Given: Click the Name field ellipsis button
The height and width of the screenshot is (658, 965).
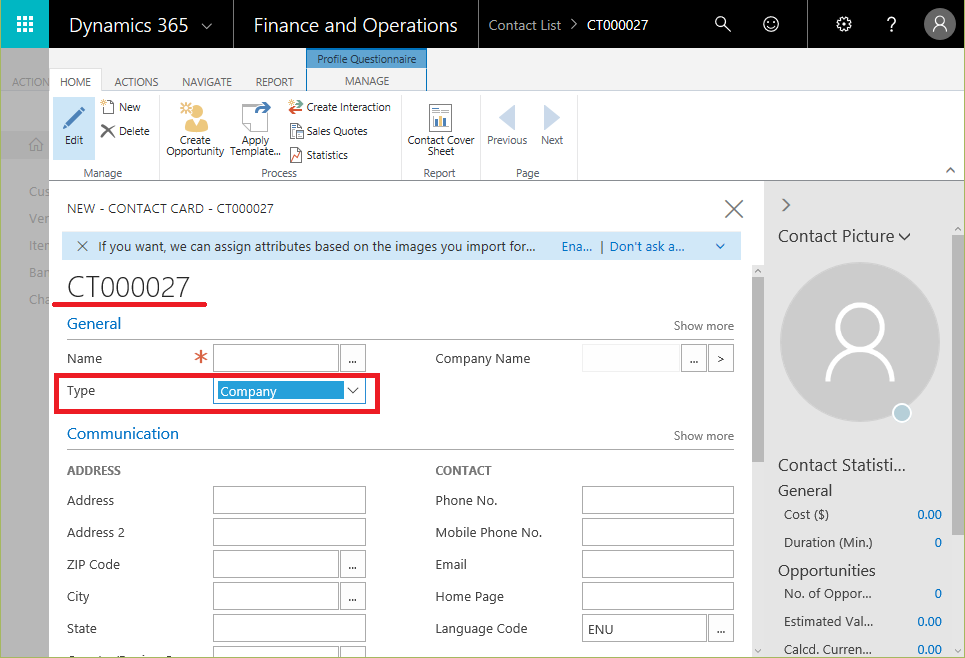Looking at the screenshot, I should pyautogui.click(x=353, y=358).
